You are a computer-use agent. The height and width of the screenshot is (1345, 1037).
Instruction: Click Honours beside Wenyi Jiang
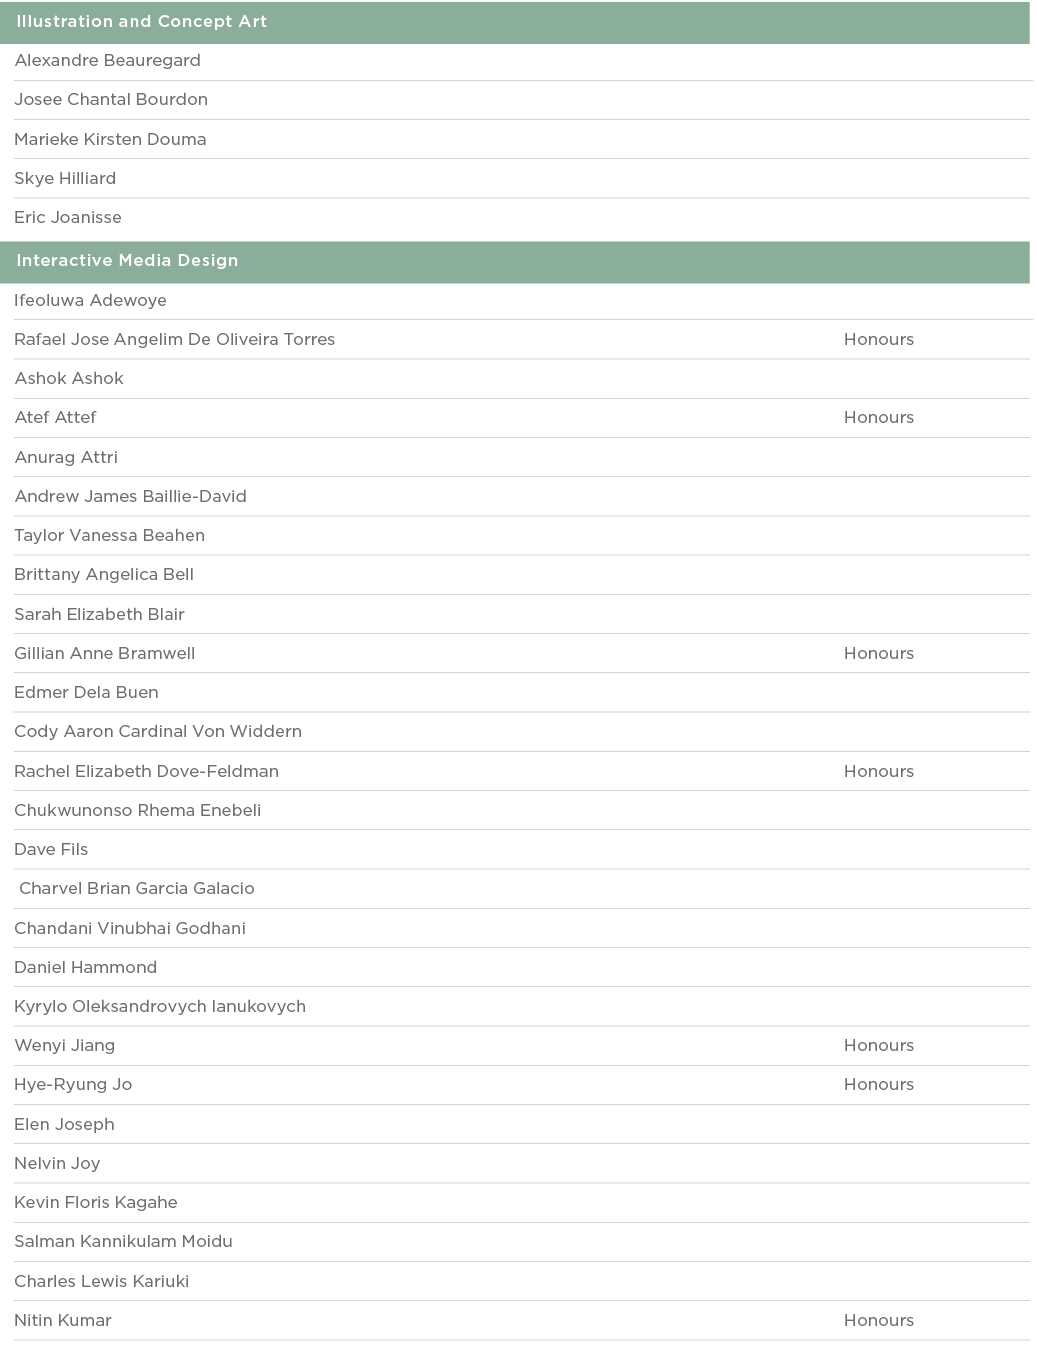point(878,1046)
